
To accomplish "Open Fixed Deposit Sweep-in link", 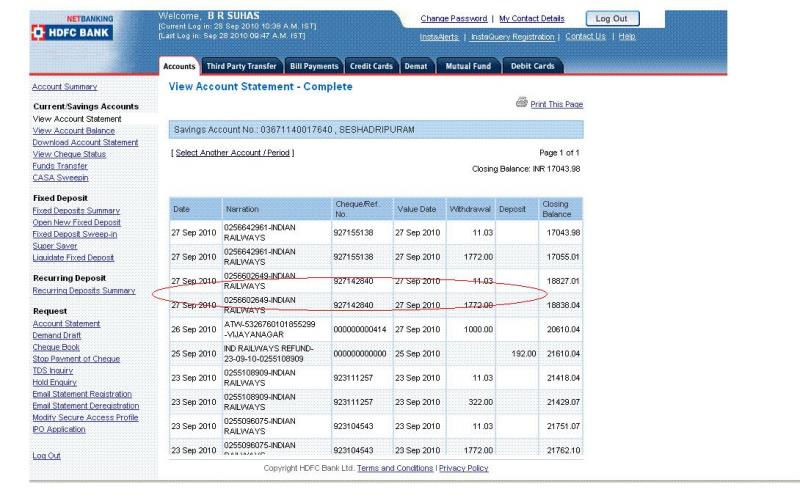I will (x=75, y=234).
